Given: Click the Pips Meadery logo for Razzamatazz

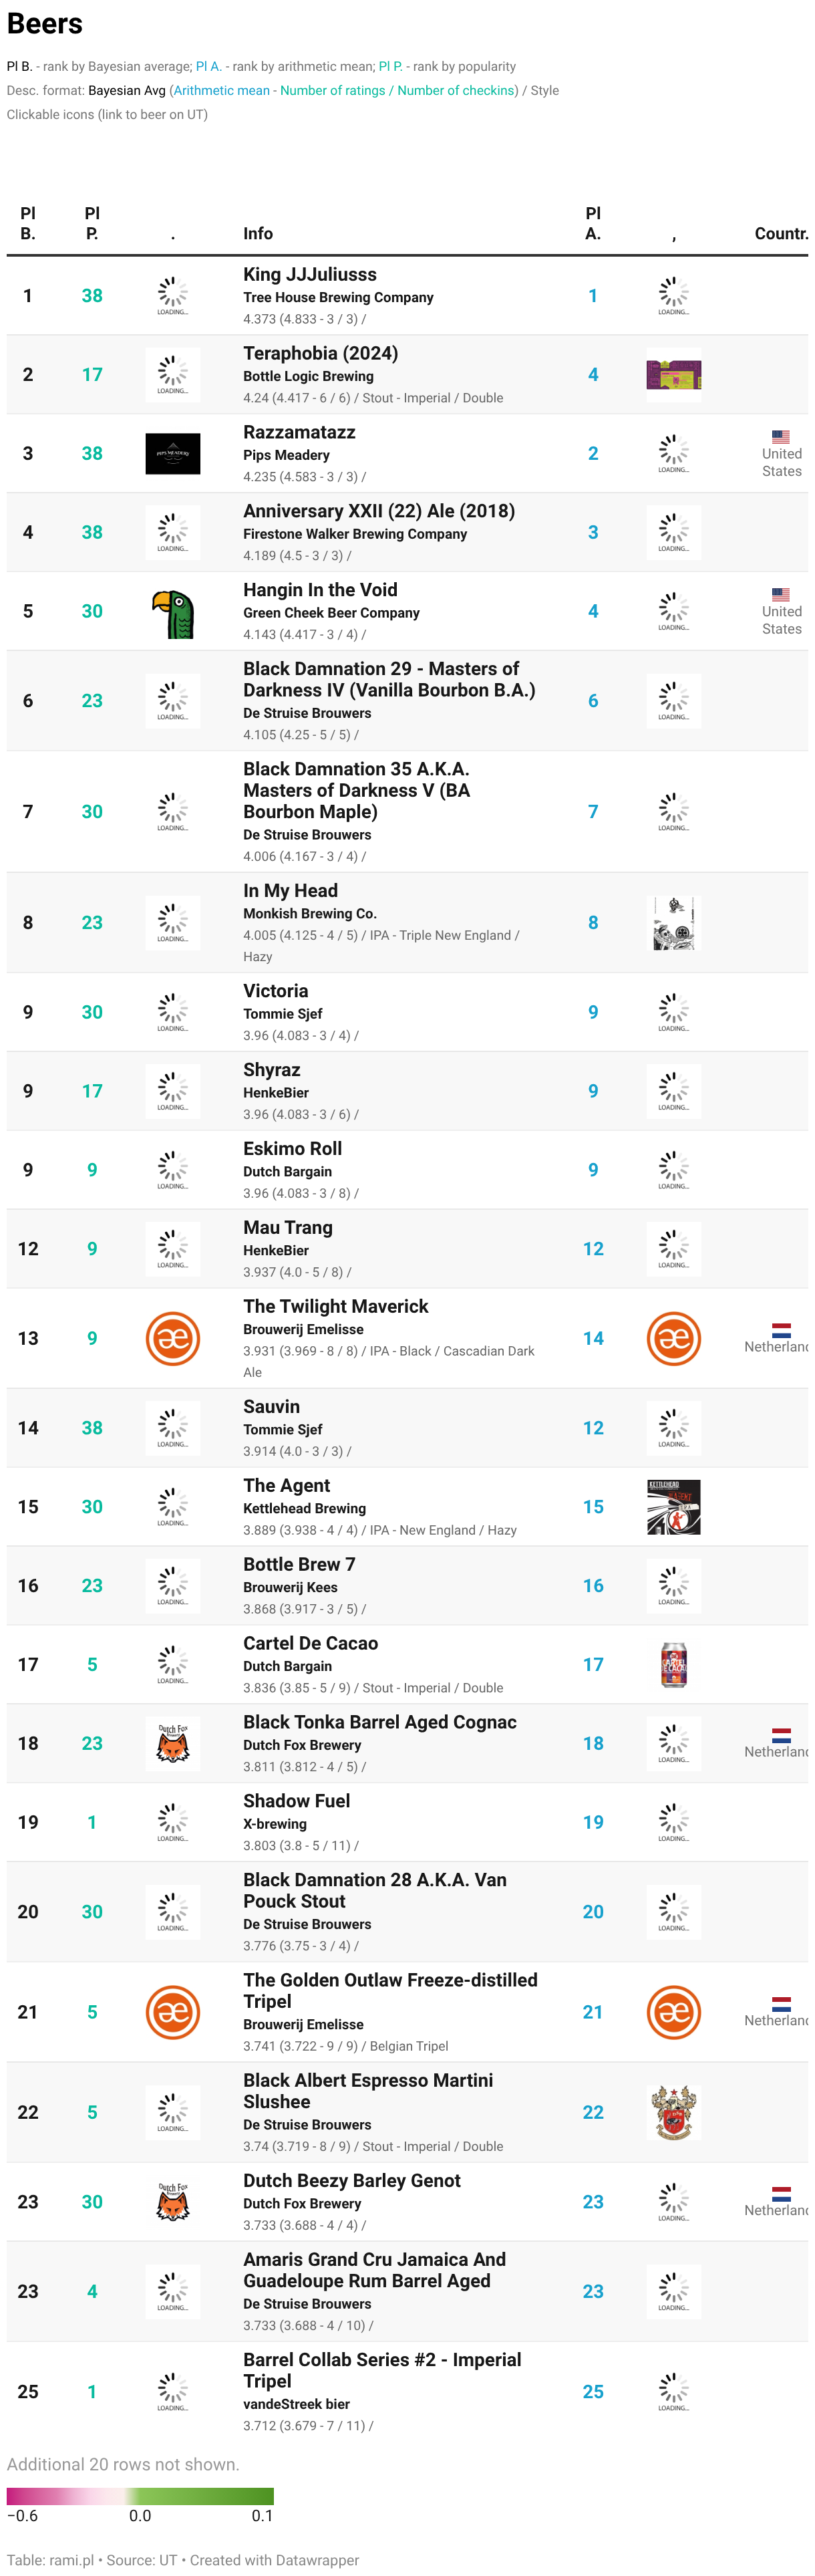Looking at the screenshot, I should (173, 454).
